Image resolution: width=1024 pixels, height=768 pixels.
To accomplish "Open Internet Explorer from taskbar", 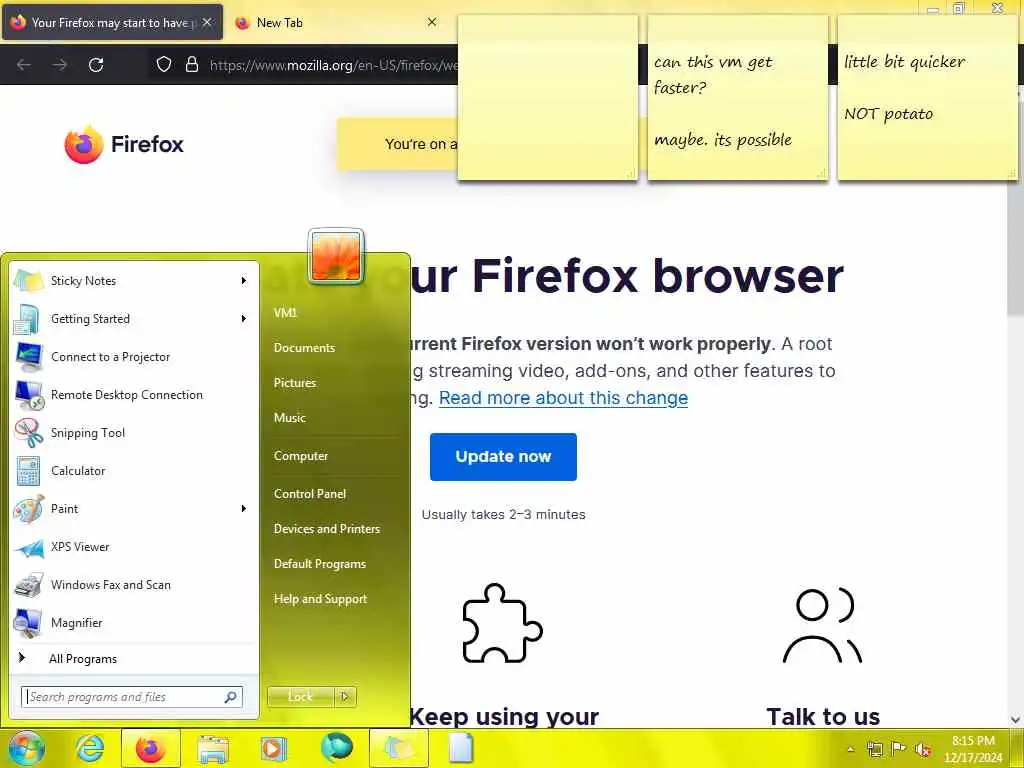I will (89, 748).
